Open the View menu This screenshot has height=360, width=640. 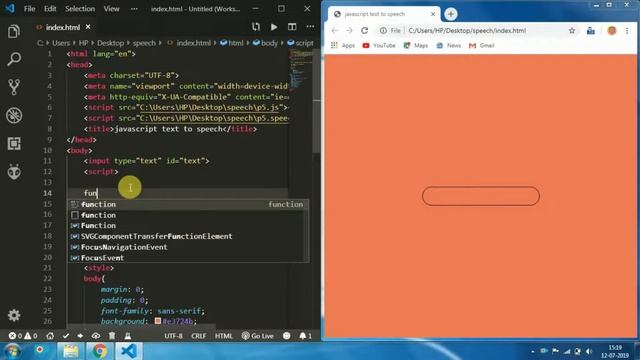(111, 9)
